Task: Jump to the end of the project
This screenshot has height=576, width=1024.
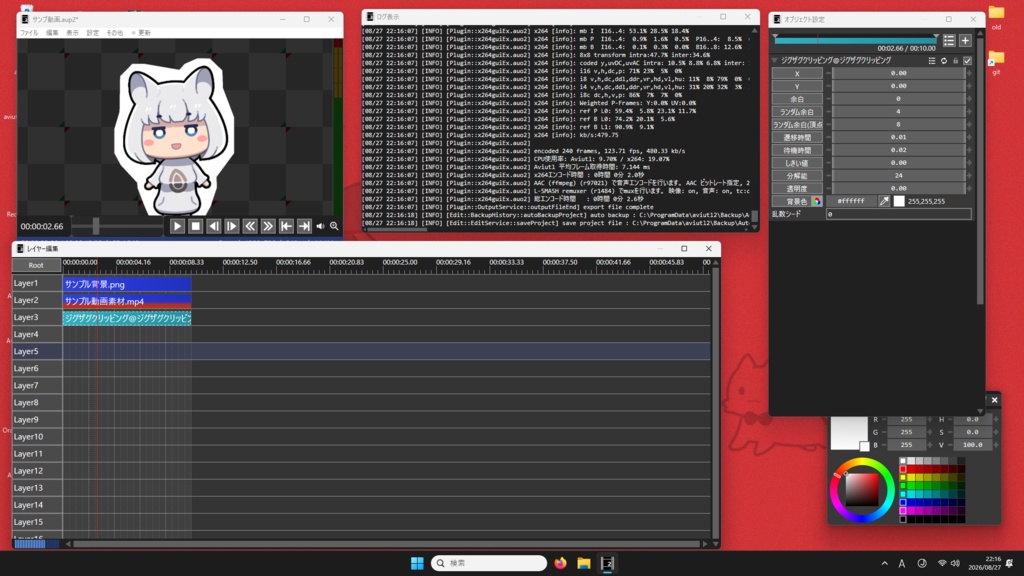Action: coord(304,226)
